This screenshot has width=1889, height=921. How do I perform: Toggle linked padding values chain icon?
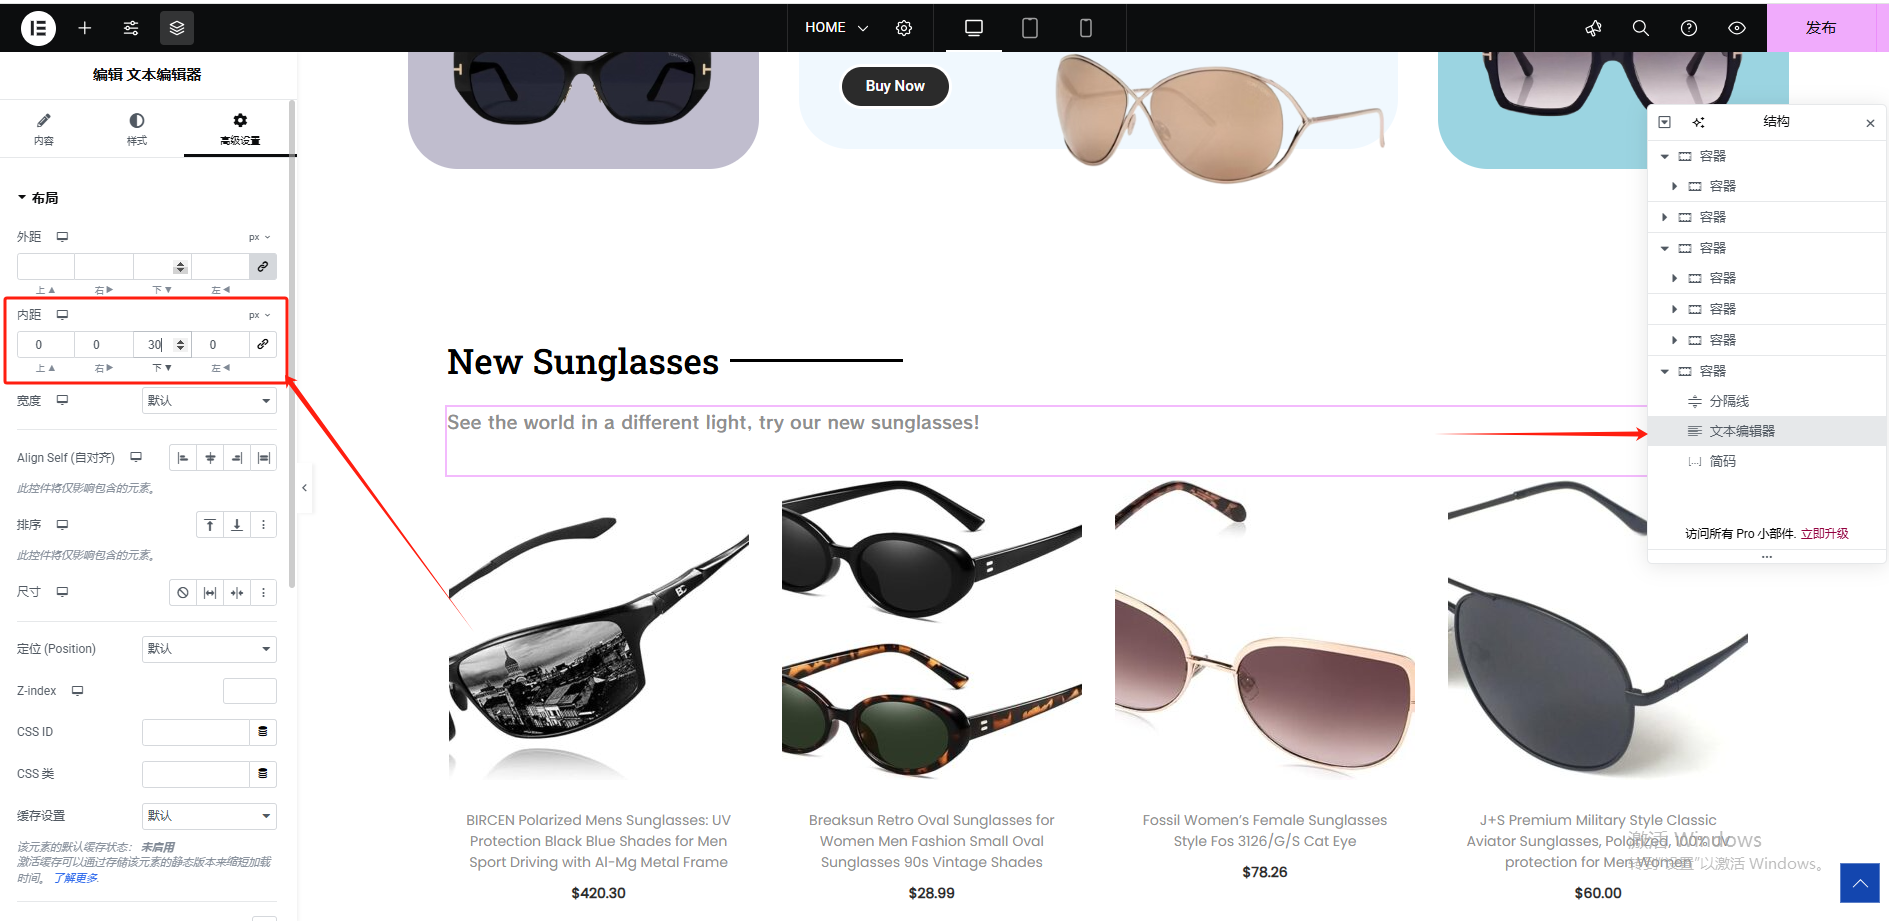point(263,344)
